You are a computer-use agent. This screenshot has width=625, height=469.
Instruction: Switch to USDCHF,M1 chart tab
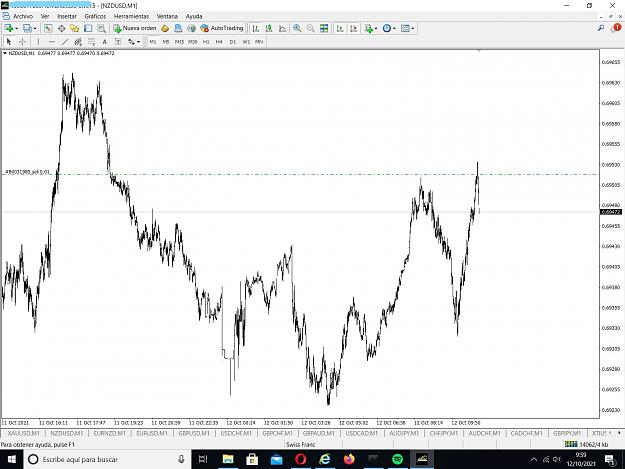236,433
